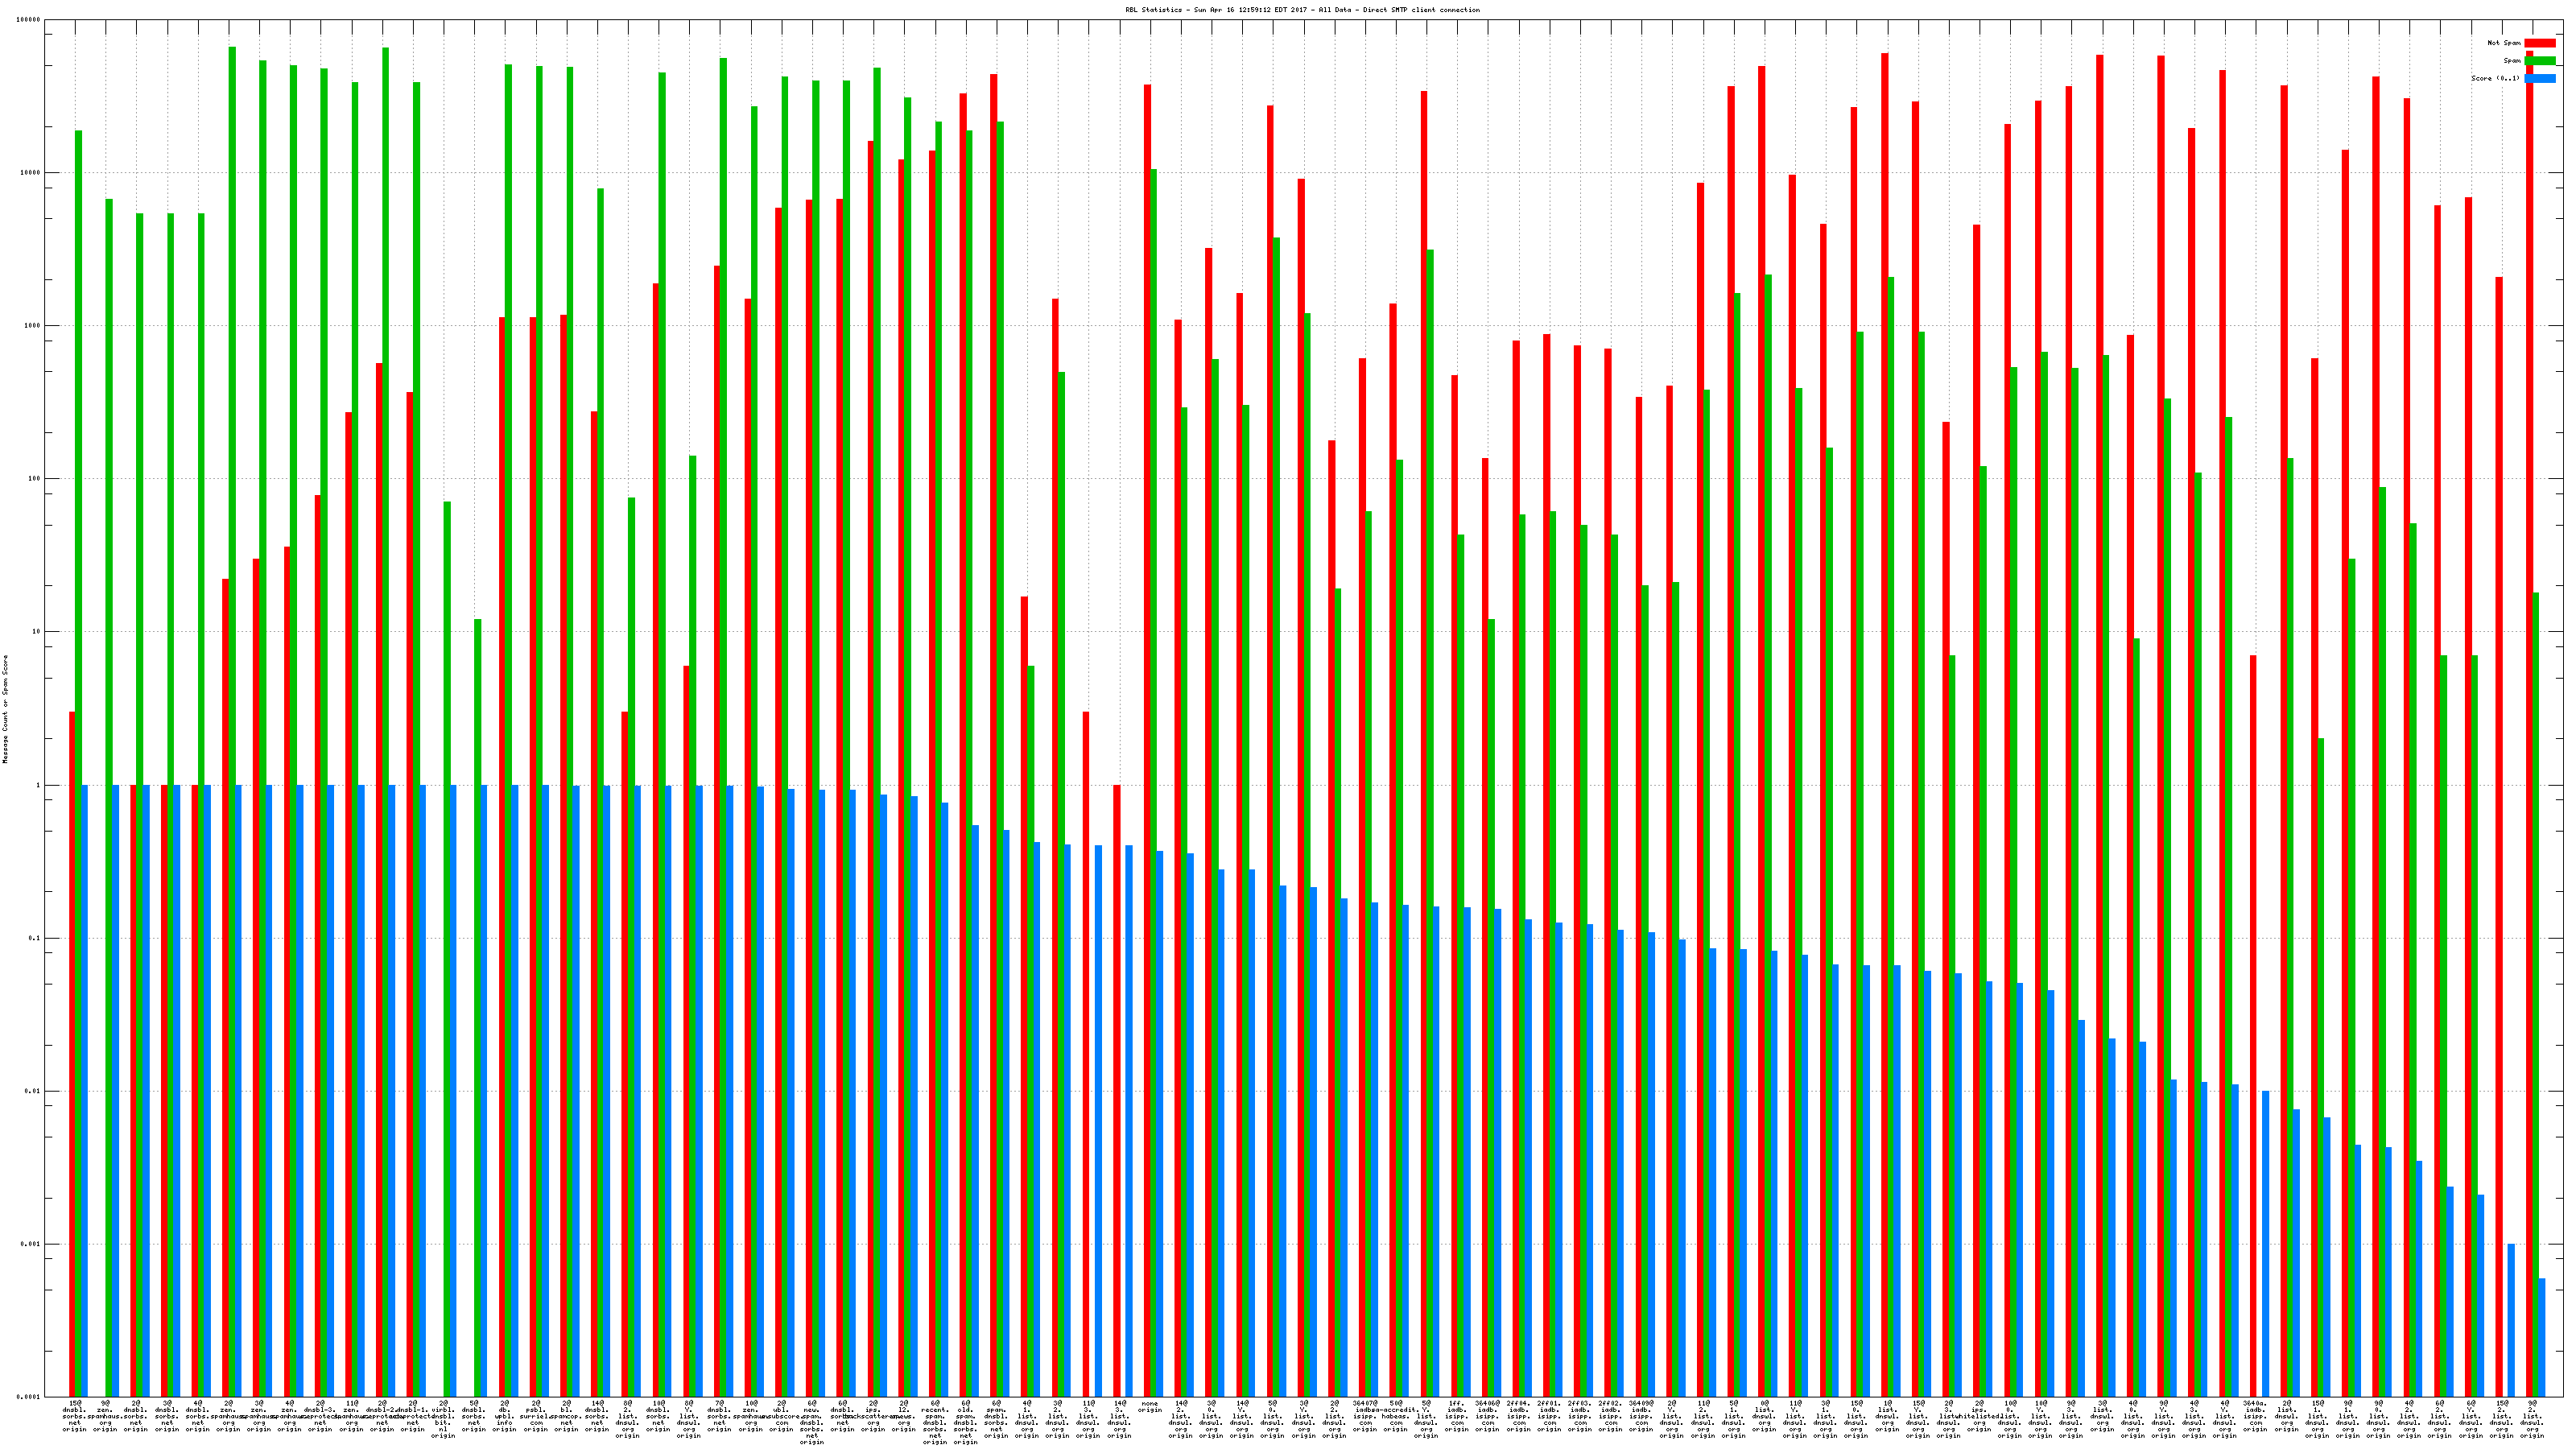Click the db.wpbl.info x-axis label
2576x1449 pixels.
click(x=505, y=1418)
